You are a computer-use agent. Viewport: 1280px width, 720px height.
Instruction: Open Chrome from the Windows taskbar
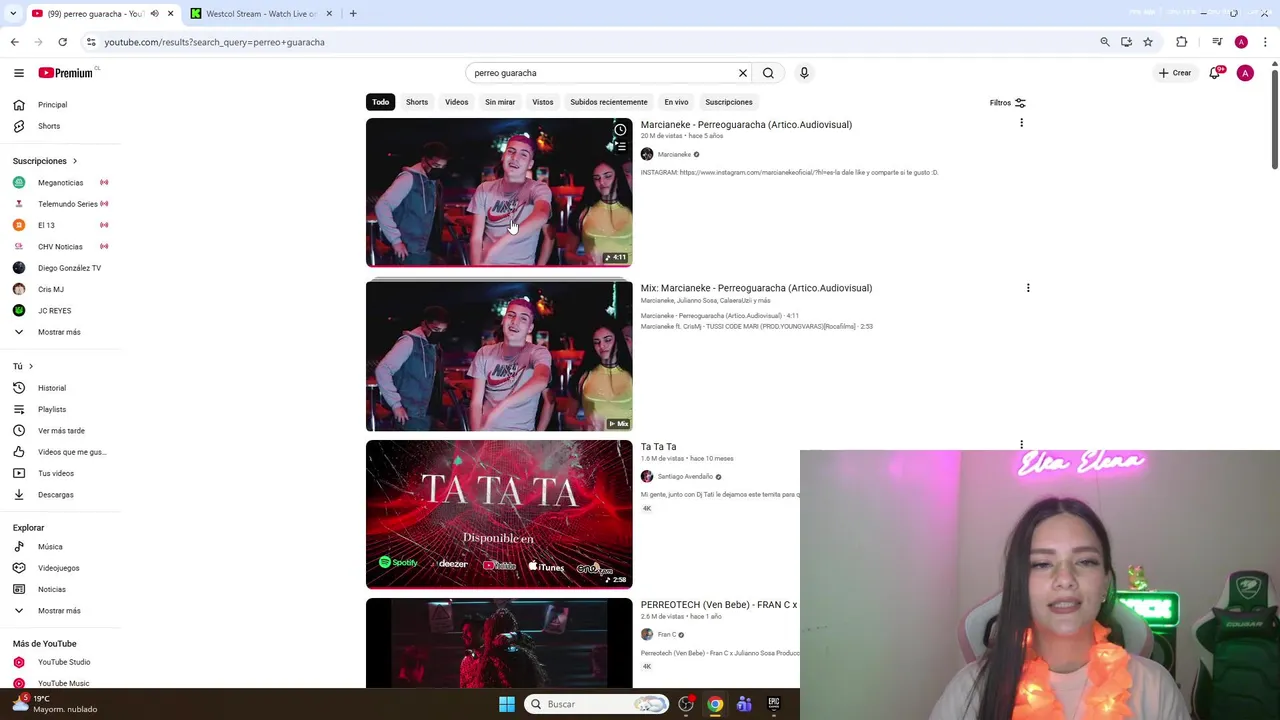715,704
